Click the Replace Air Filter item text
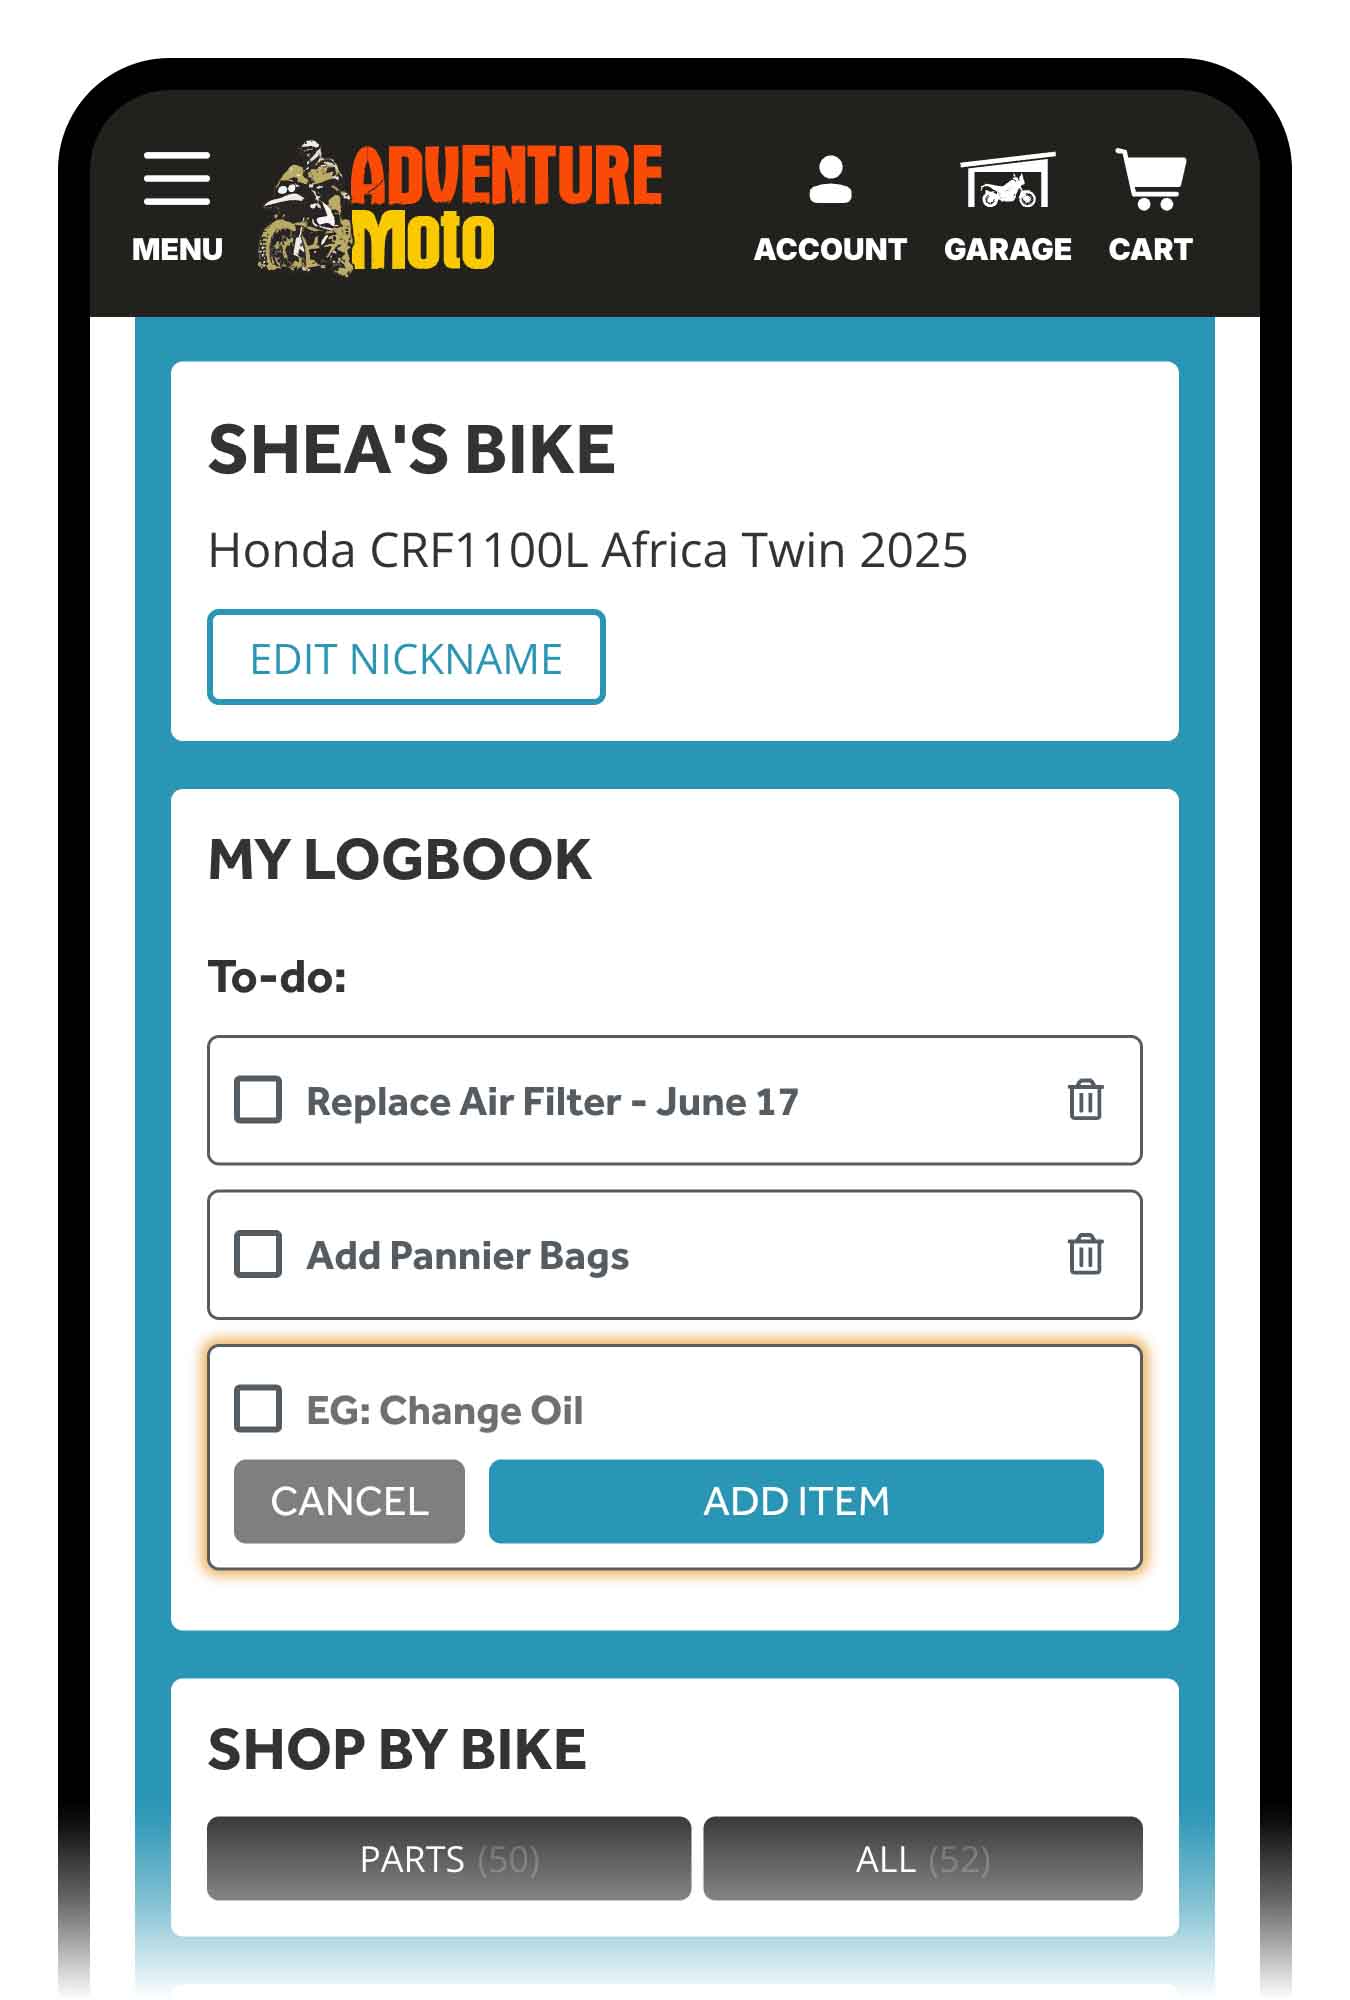 tap(552, 1101)
